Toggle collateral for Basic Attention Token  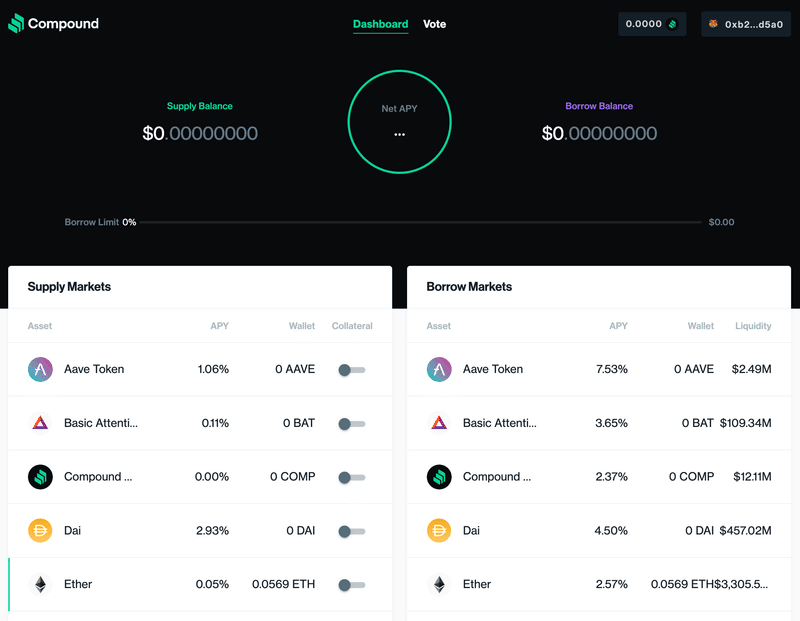pyautogui.click(x=352, y=424)
